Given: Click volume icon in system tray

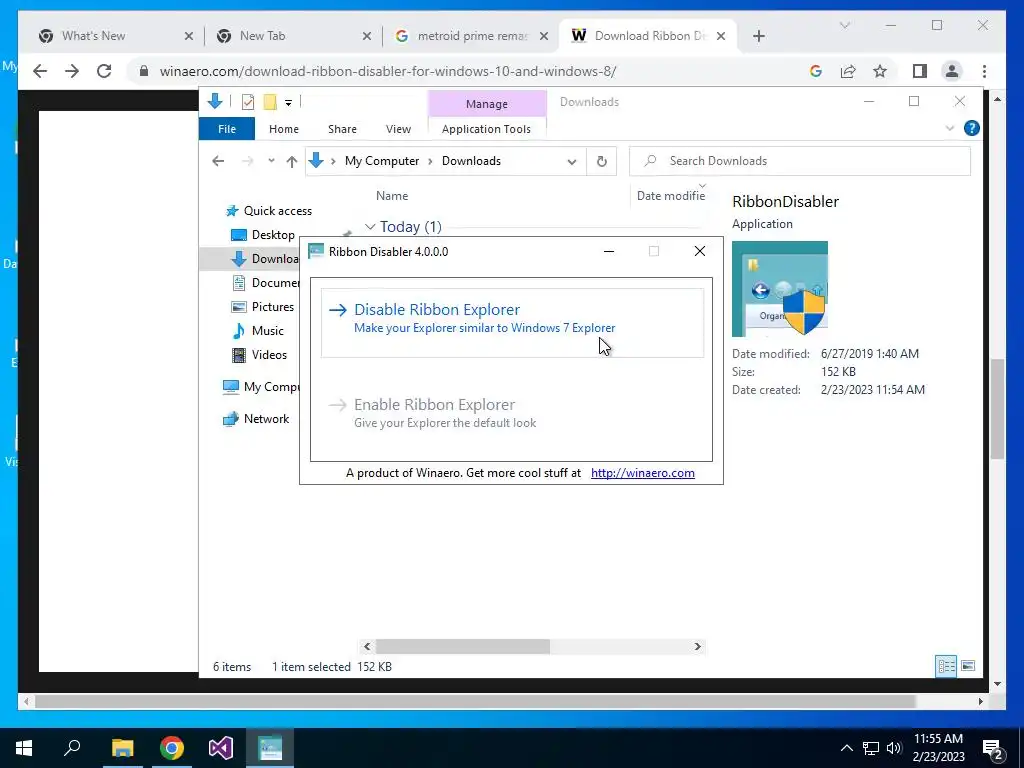Looking at the screenshot, I should 895,748.
